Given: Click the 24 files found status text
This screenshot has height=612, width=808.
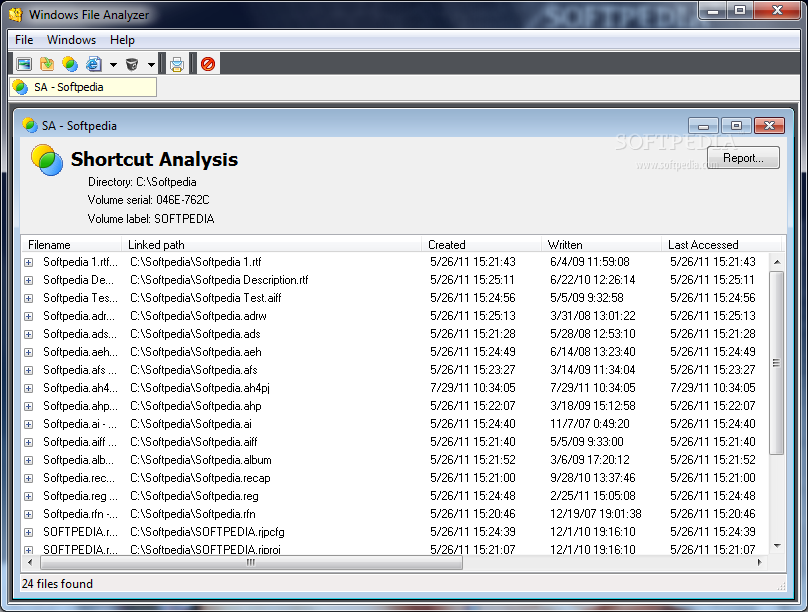Looking at the screenshot, I should tap(57, 584).
